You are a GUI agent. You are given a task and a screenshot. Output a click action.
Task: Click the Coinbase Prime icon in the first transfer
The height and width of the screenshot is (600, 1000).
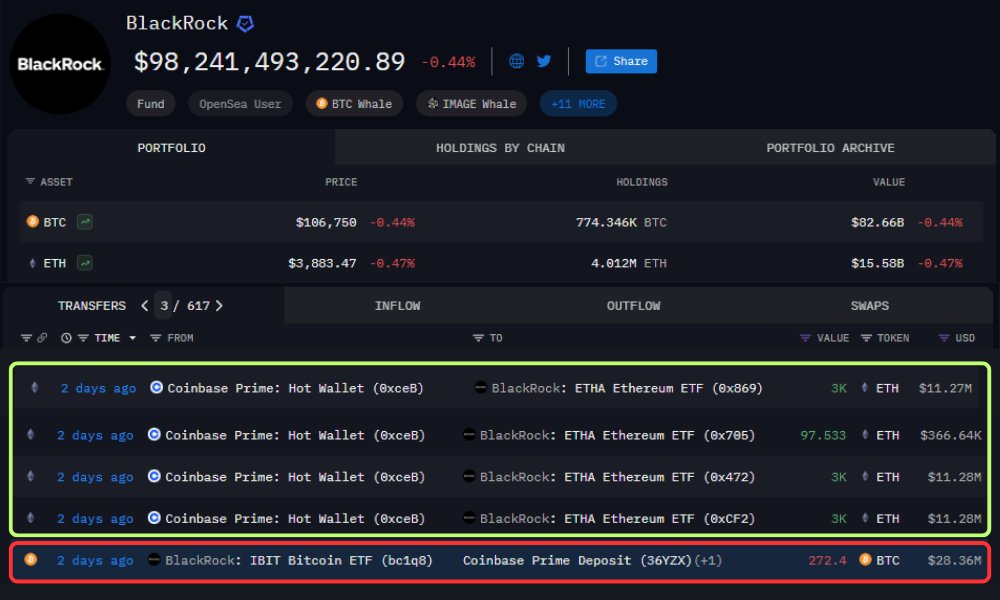pos(158,388)
